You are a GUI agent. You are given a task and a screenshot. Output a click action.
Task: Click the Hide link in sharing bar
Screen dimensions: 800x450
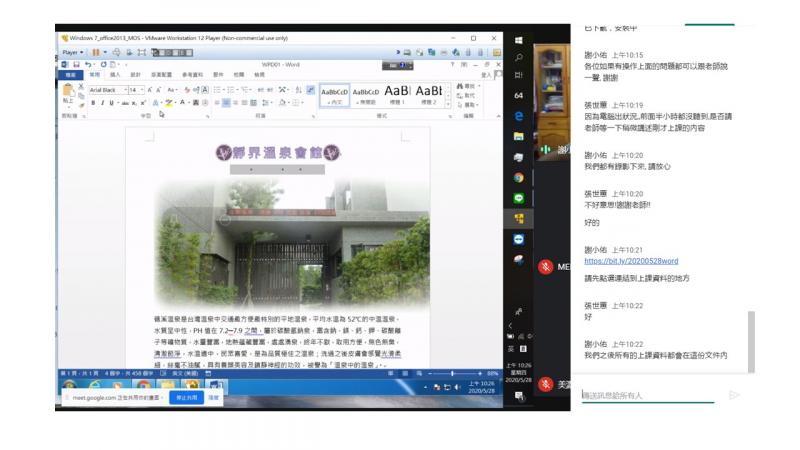[213, 397]
